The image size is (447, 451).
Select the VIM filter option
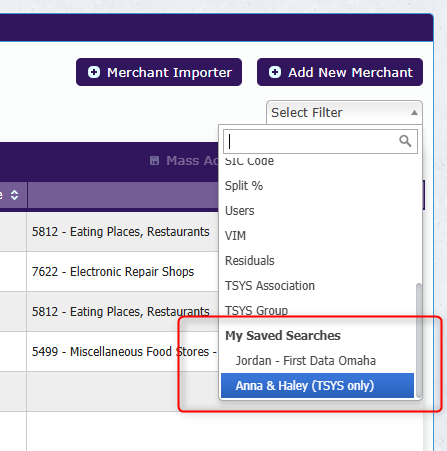tap(317, 236)
